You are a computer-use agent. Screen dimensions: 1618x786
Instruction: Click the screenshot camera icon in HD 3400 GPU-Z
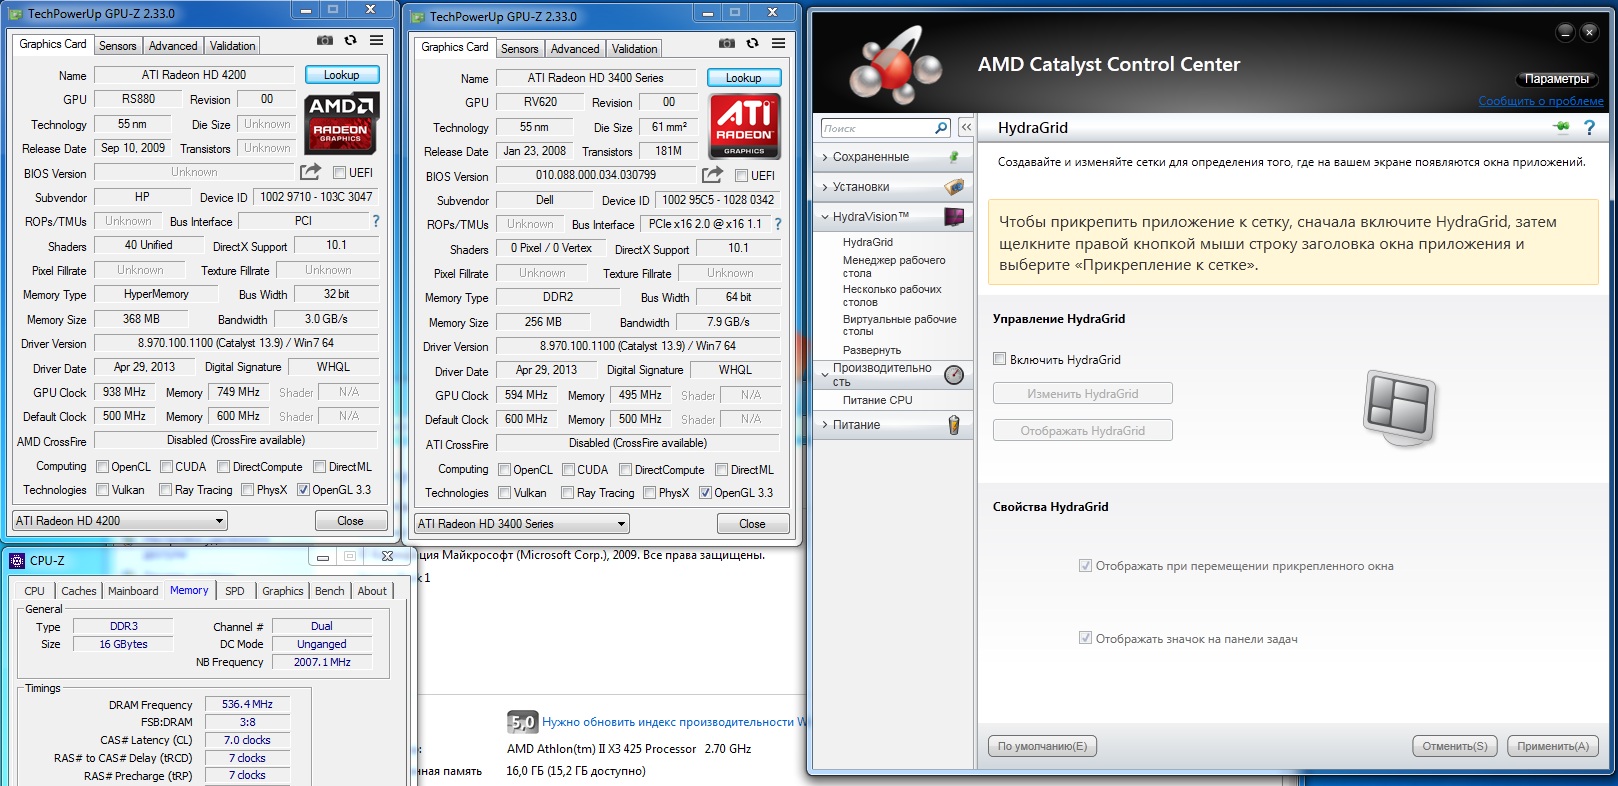tap(727, 44)
